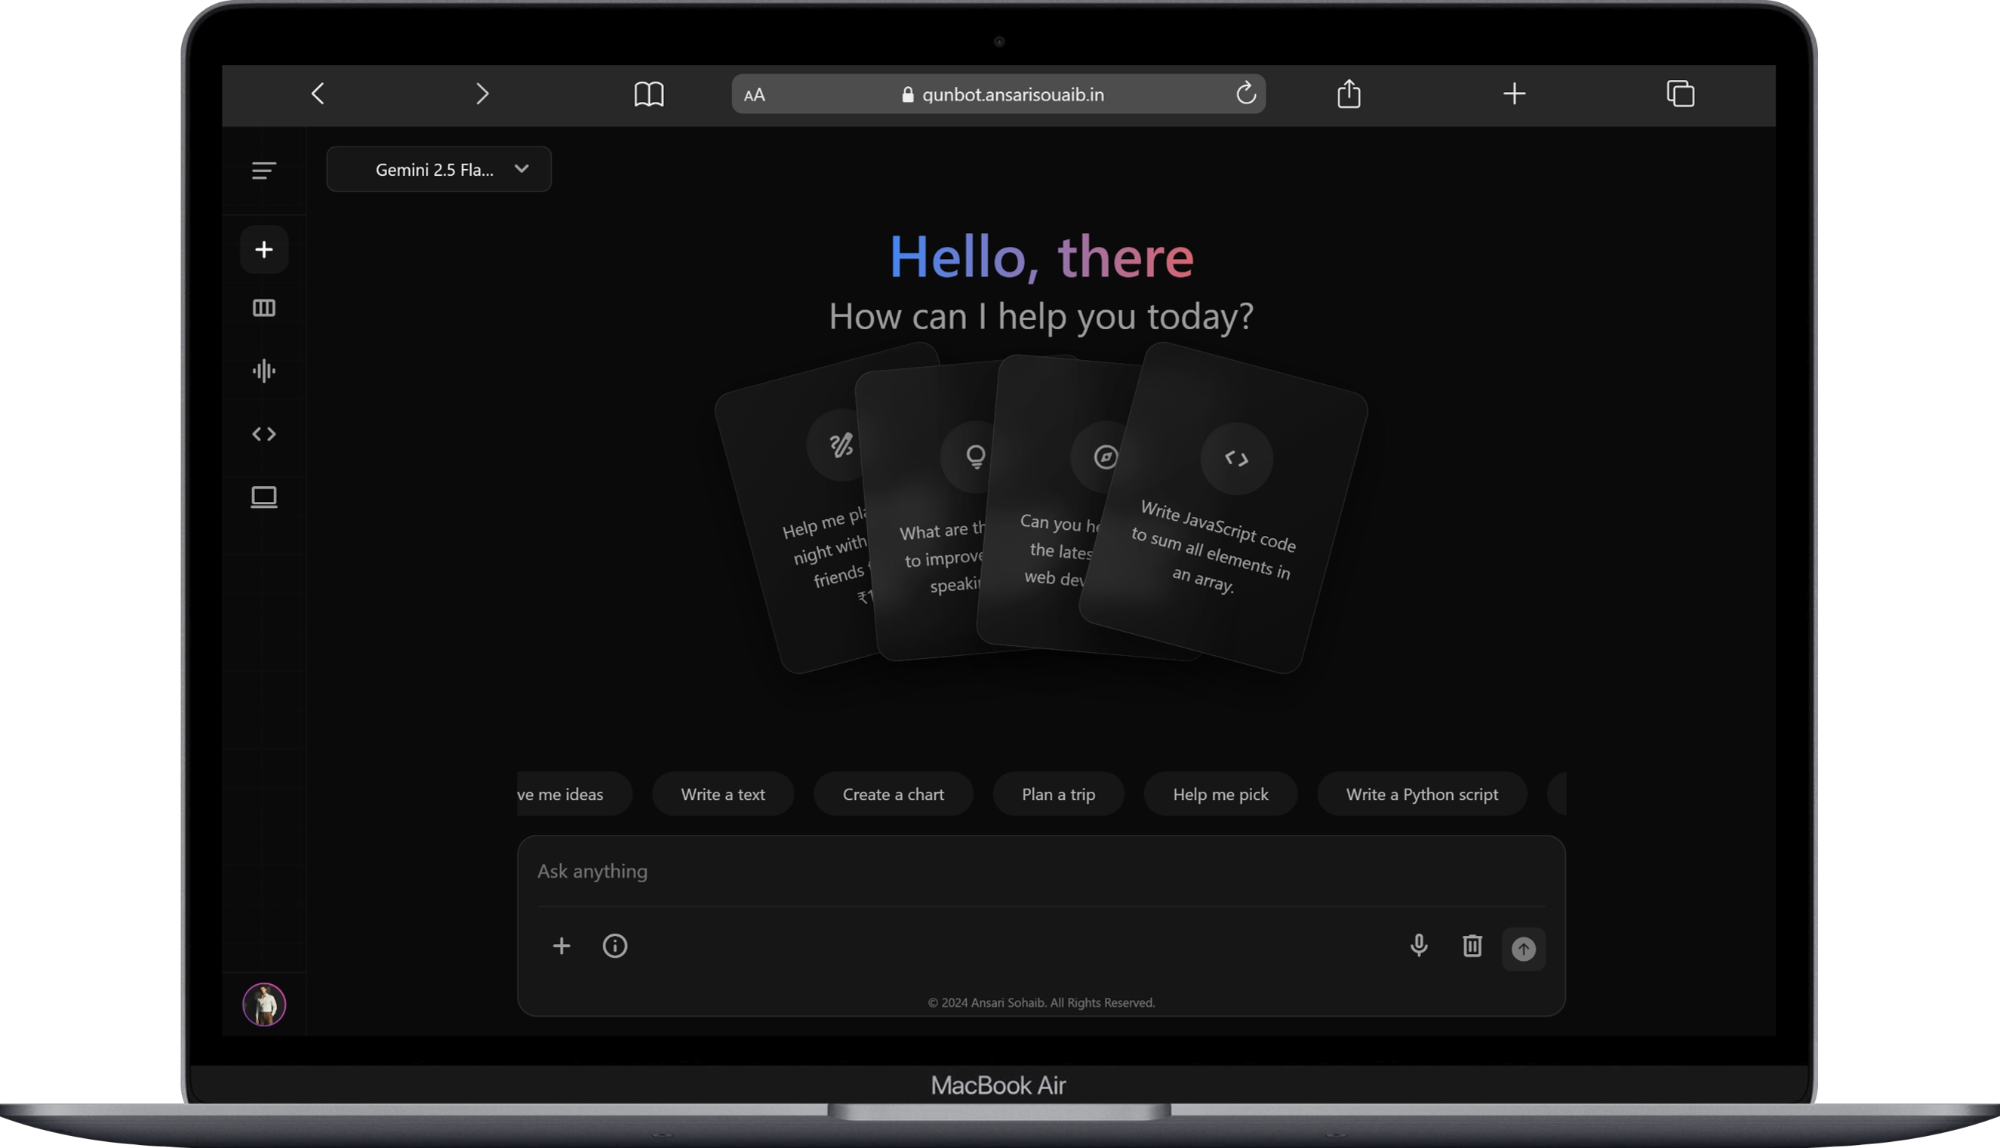Viewport: 2000px width, 1148px height.
Task: Open the bookmarks book icon
Action: tap(649, 94)
